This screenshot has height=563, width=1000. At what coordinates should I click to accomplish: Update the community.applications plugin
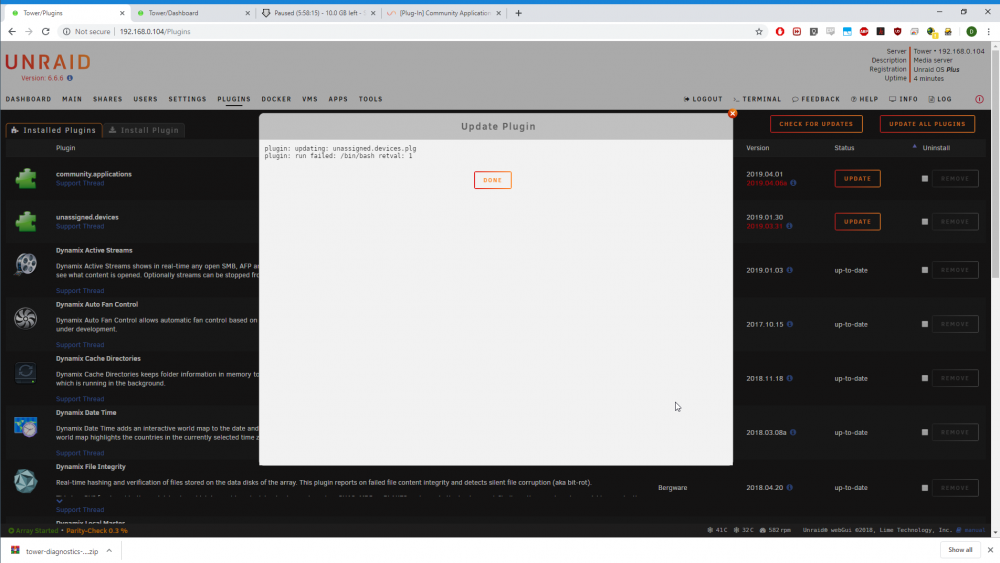[x=857, y=179]
